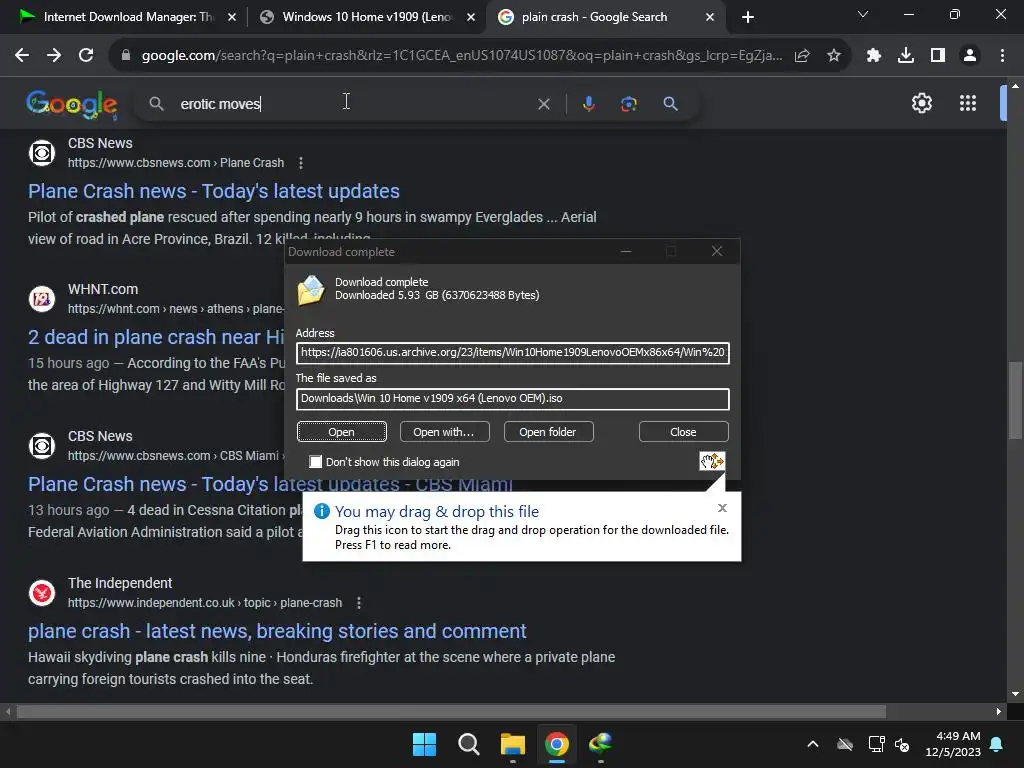Click Close in Download complete dialog
The height and width of the screenshot is (768, 1024).
(x=683, y=432)
